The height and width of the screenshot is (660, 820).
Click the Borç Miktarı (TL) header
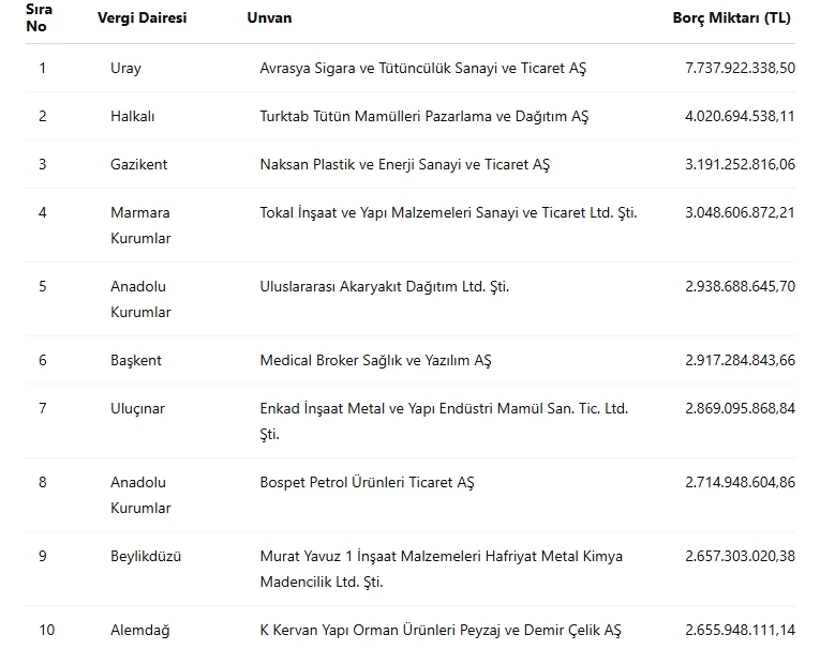732,18
